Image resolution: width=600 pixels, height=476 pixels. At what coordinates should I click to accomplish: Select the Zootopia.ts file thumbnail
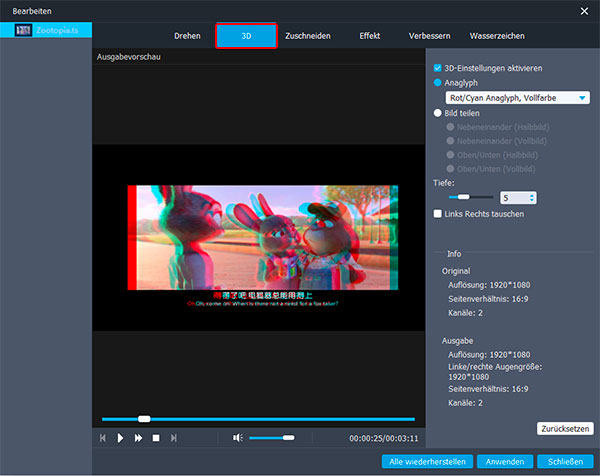(x=23, y=30)
